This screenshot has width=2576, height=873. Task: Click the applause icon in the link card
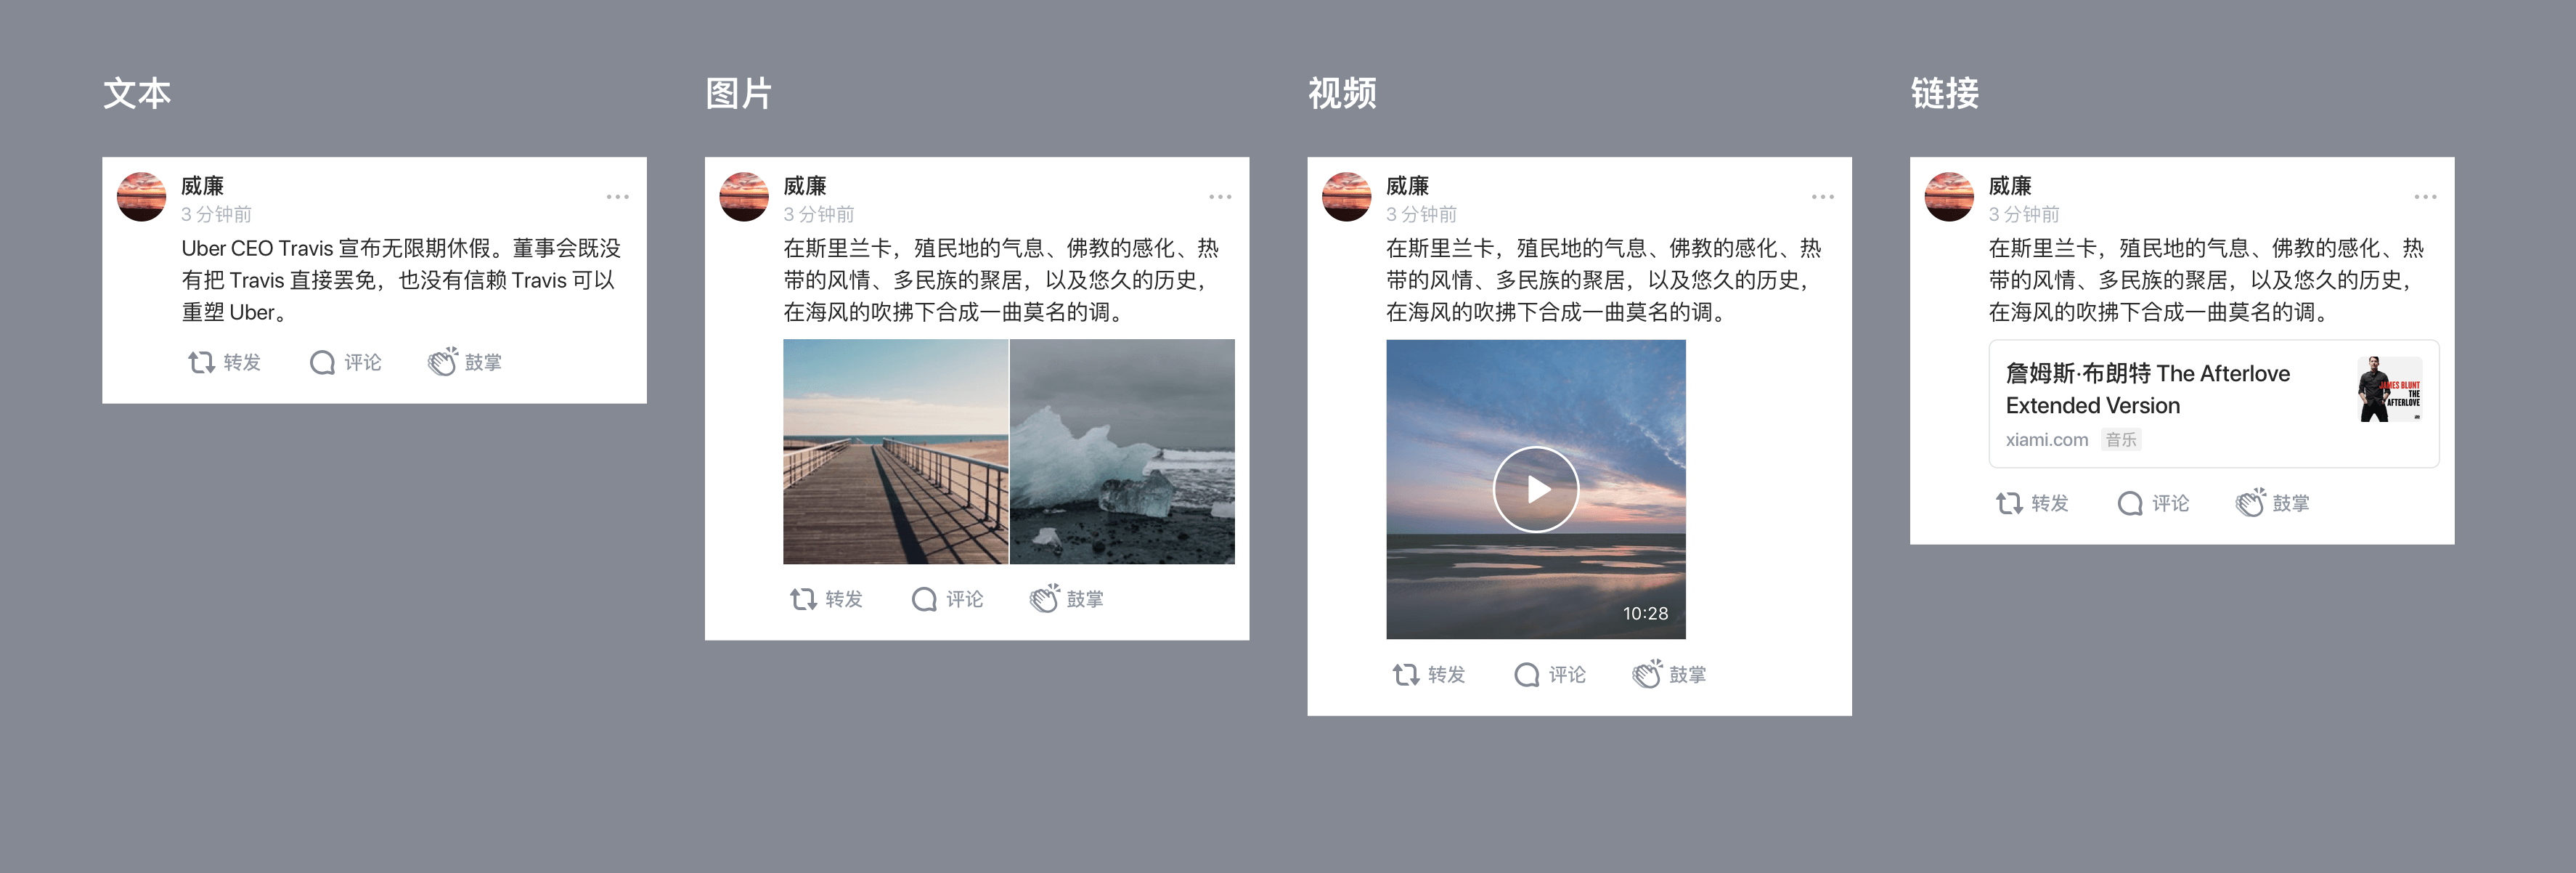[2250, 502]
